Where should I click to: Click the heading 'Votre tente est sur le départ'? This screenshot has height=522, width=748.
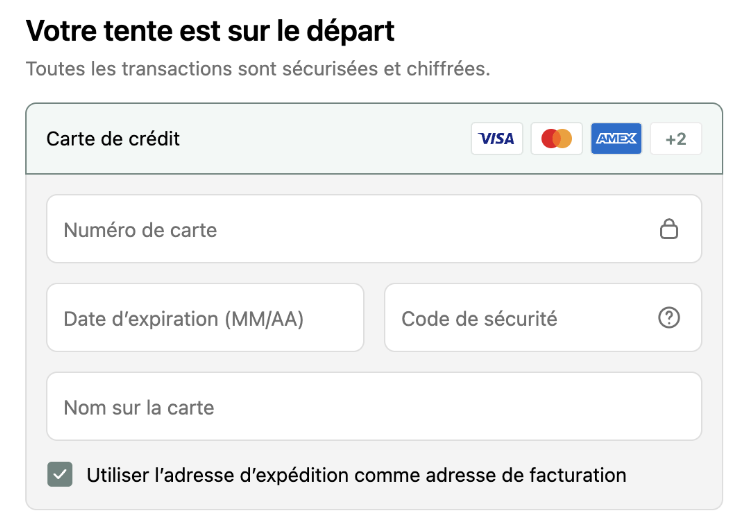[x=210, y=31]
